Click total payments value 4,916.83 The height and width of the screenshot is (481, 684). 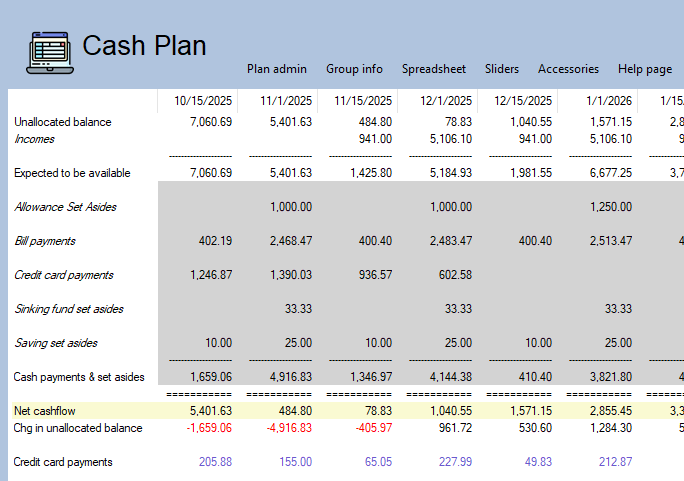291,377
